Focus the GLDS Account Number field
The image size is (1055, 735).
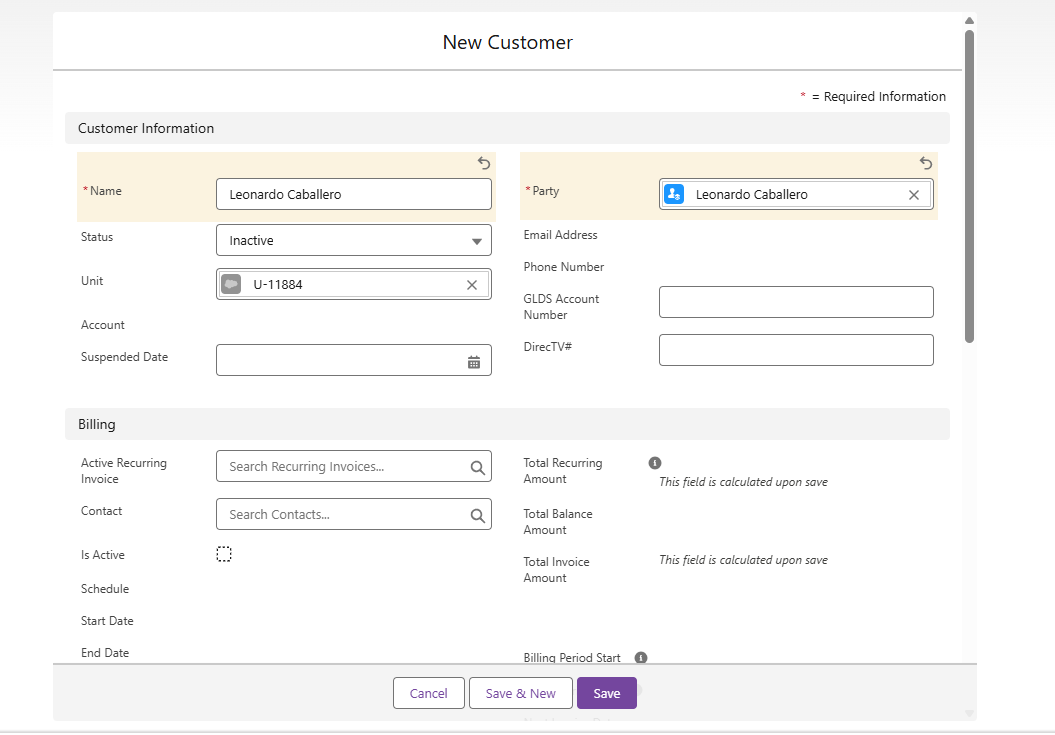point(797,302)
